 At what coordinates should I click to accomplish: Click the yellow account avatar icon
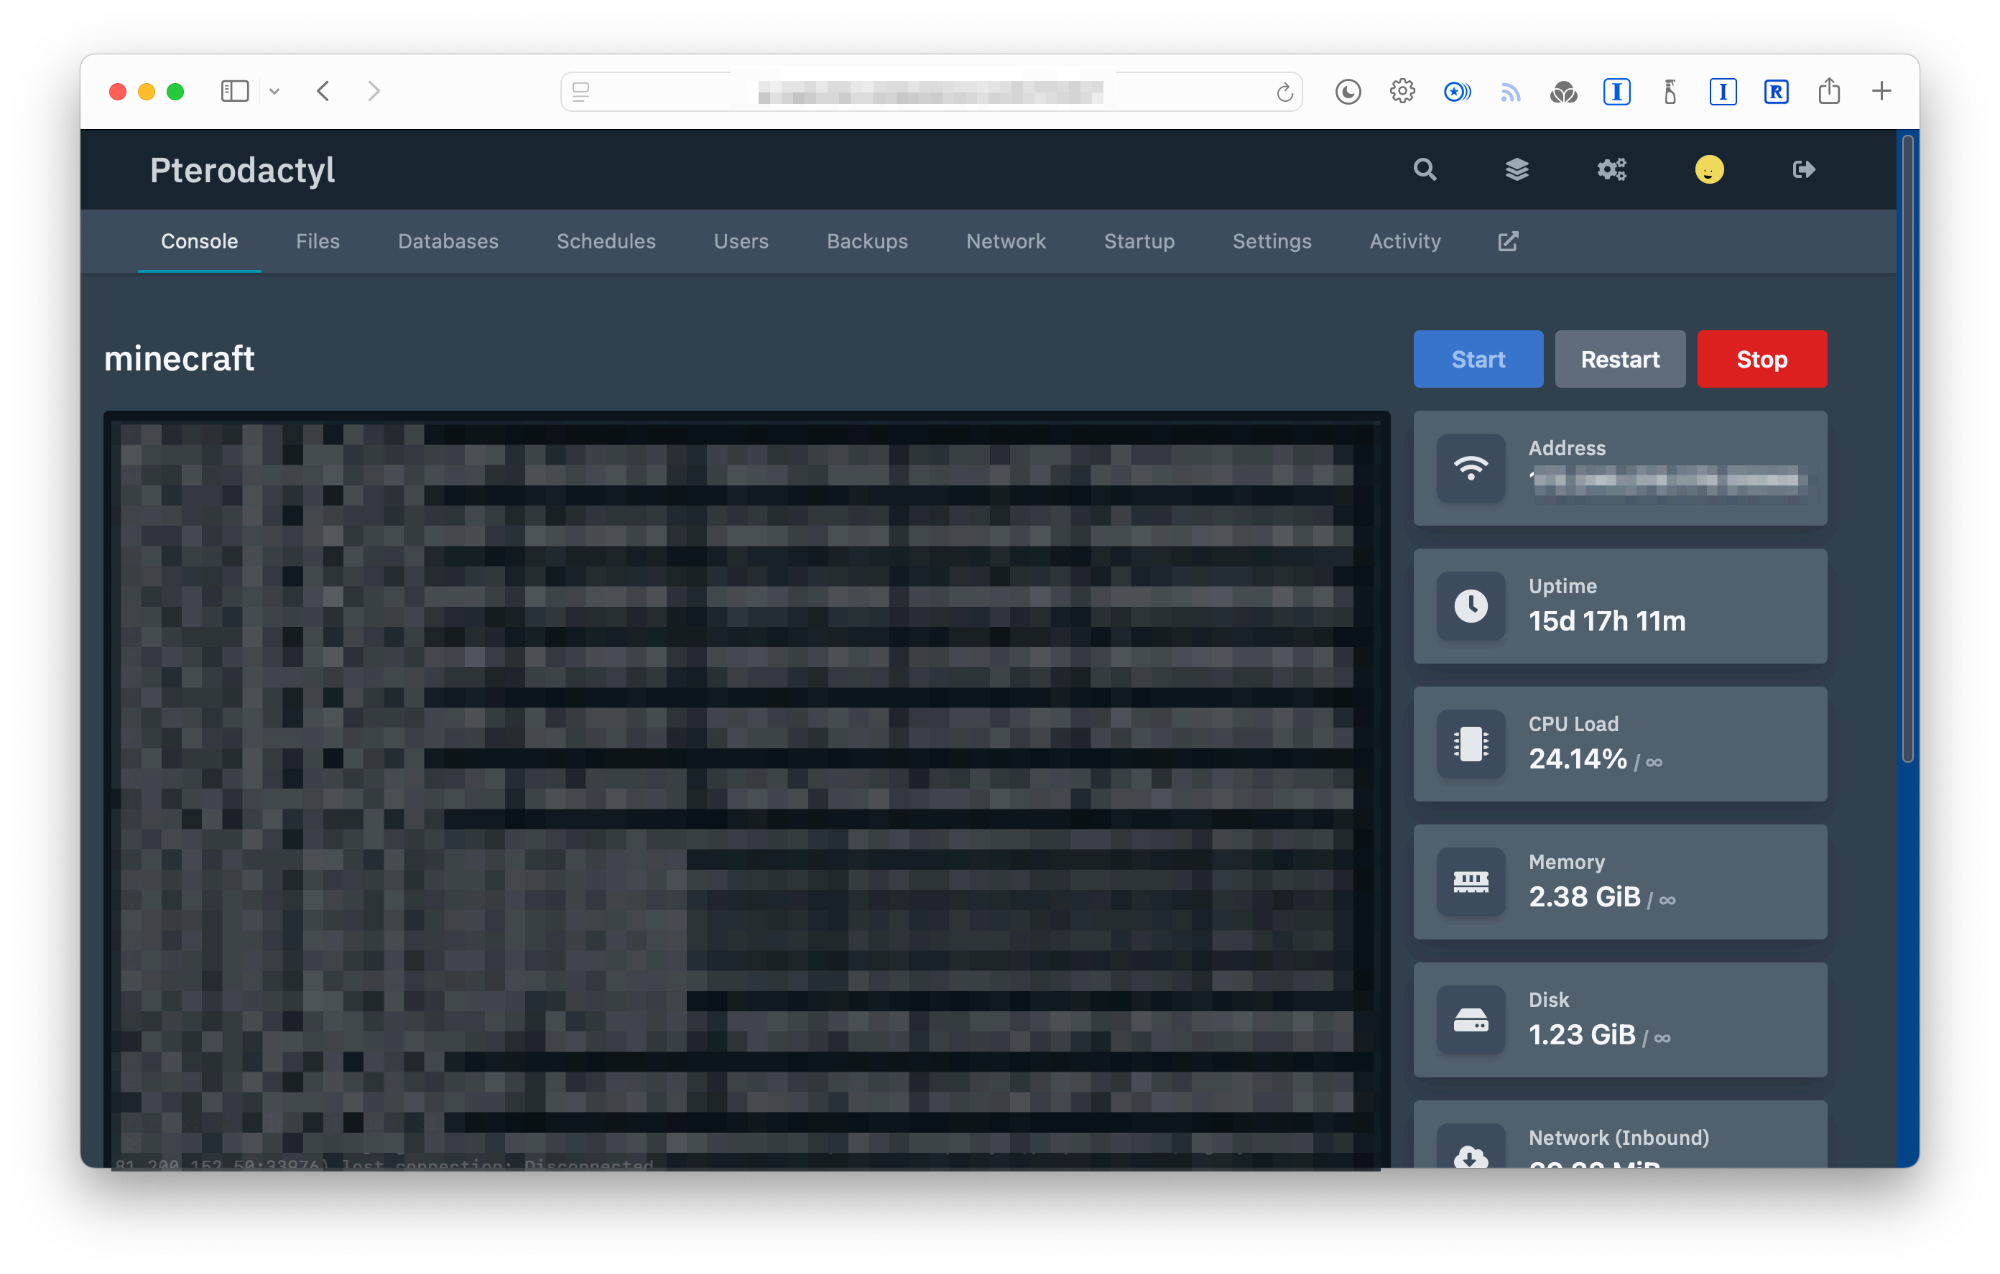[x=1709, y=170]
